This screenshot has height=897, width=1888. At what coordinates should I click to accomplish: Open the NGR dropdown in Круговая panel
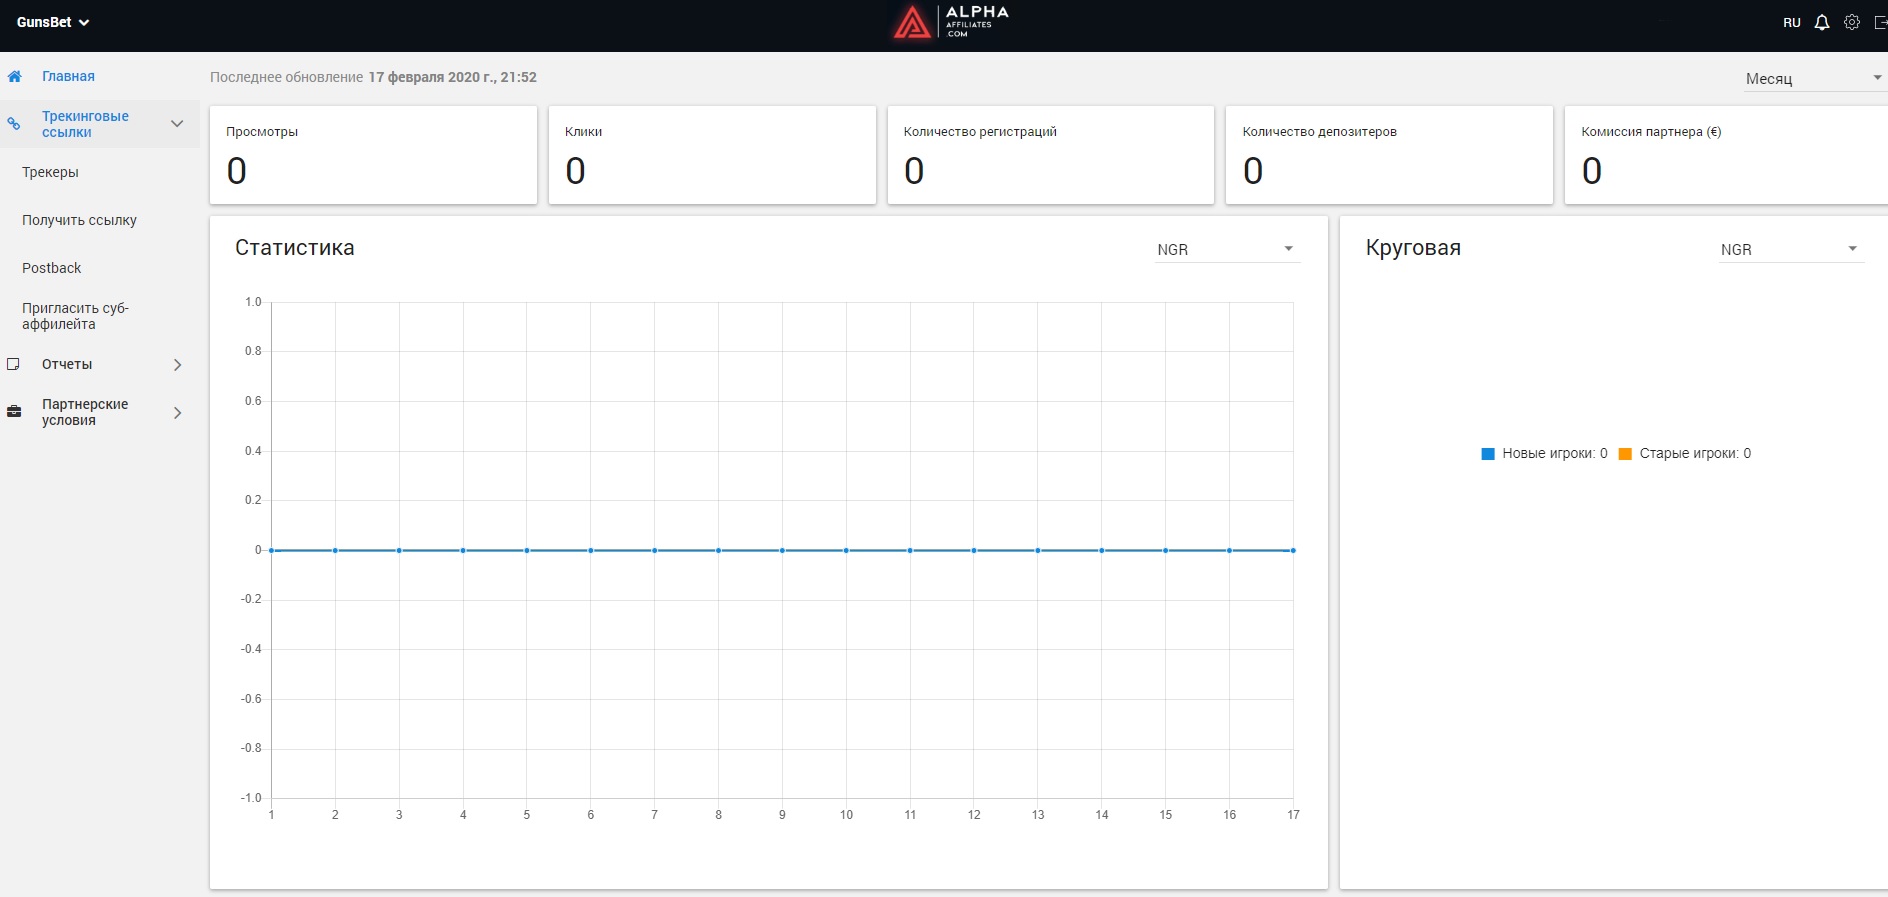click(x=1789, y=249)
